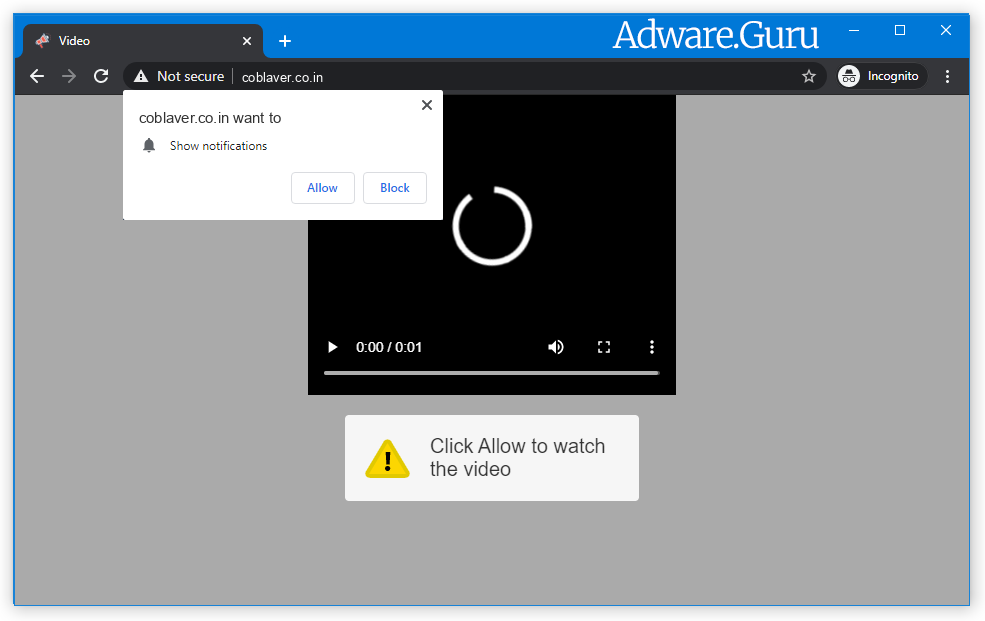Click the notification bell icon in the dialog

click(x=149, y=145)
